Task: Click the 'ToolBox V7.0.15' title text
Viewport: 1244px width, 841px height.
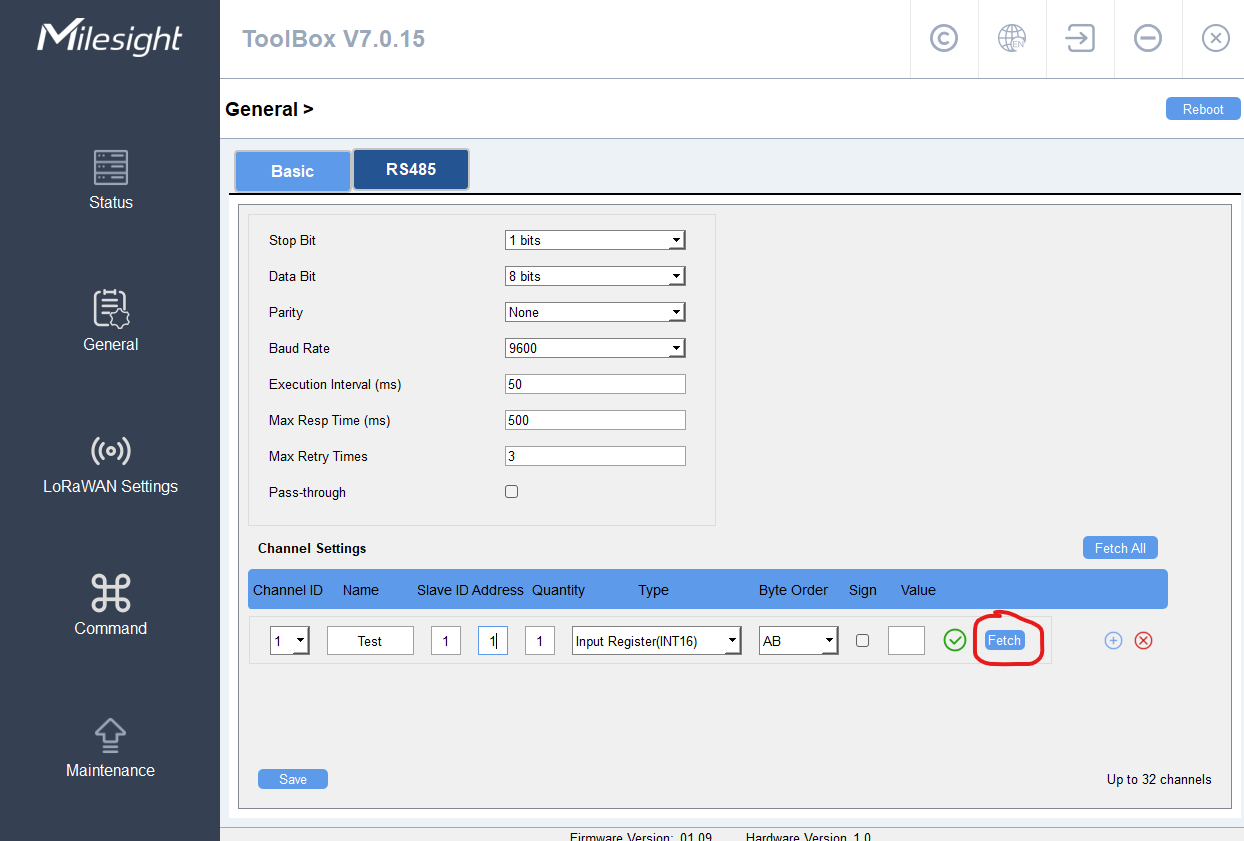Action: point(333,39)
